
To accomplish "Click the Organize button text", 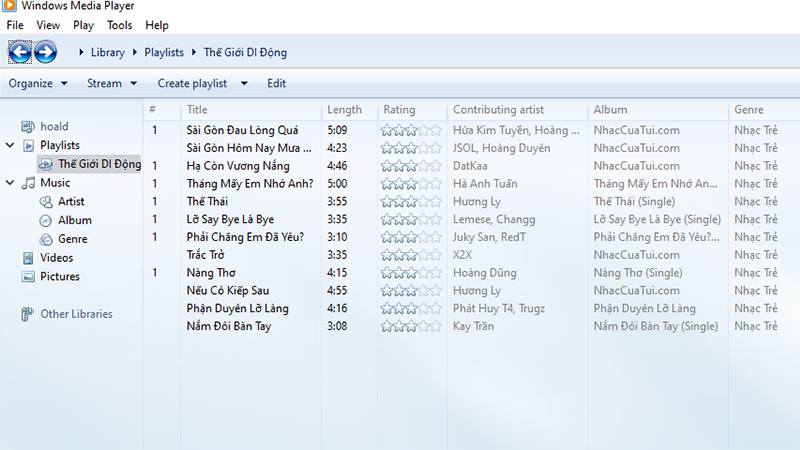I will pos(31,83).
